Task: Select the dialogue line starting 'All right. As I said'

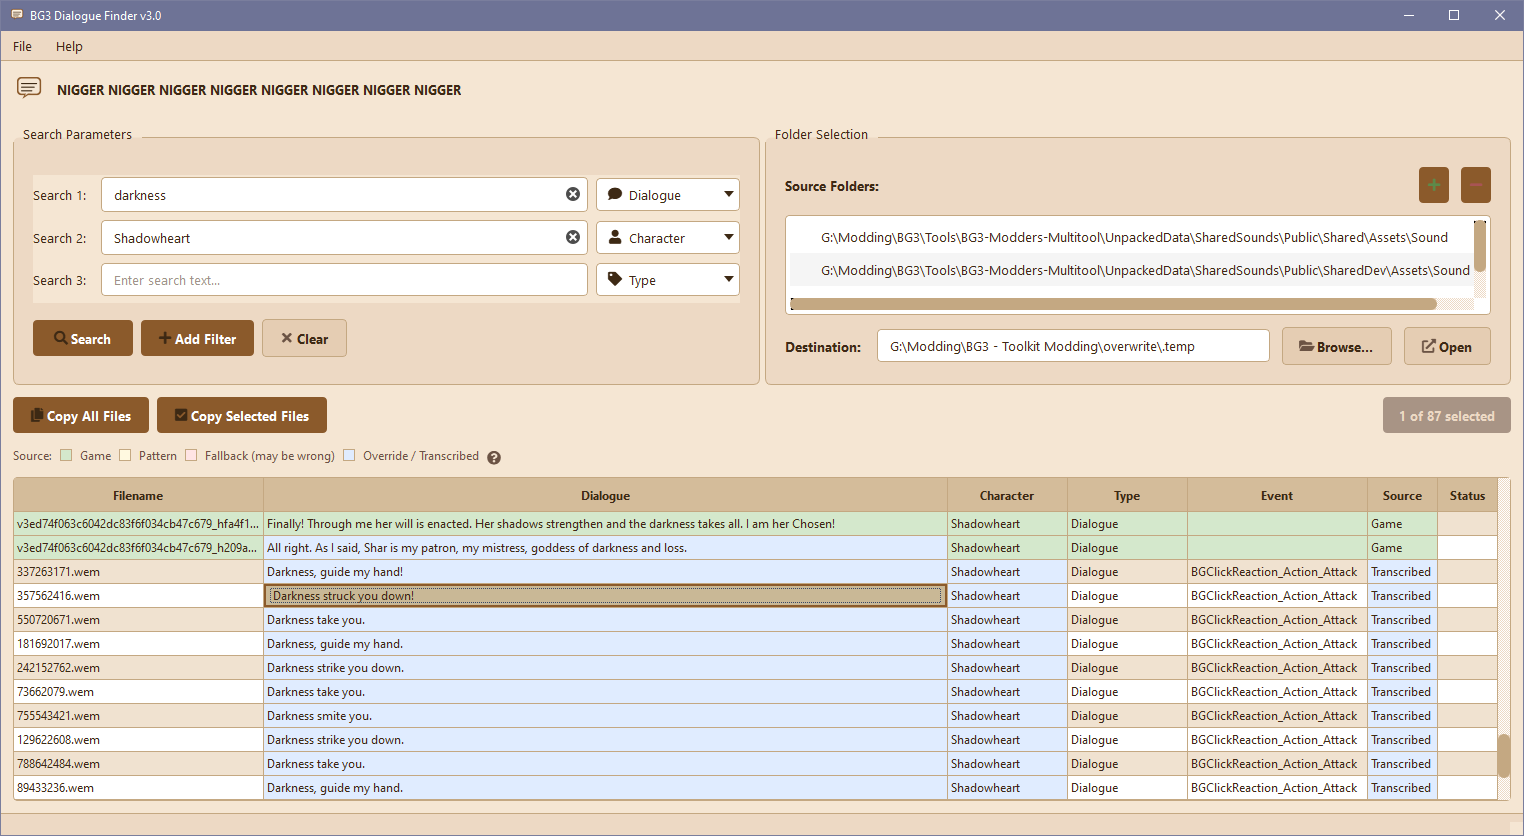Action: (x=605, y=547)
